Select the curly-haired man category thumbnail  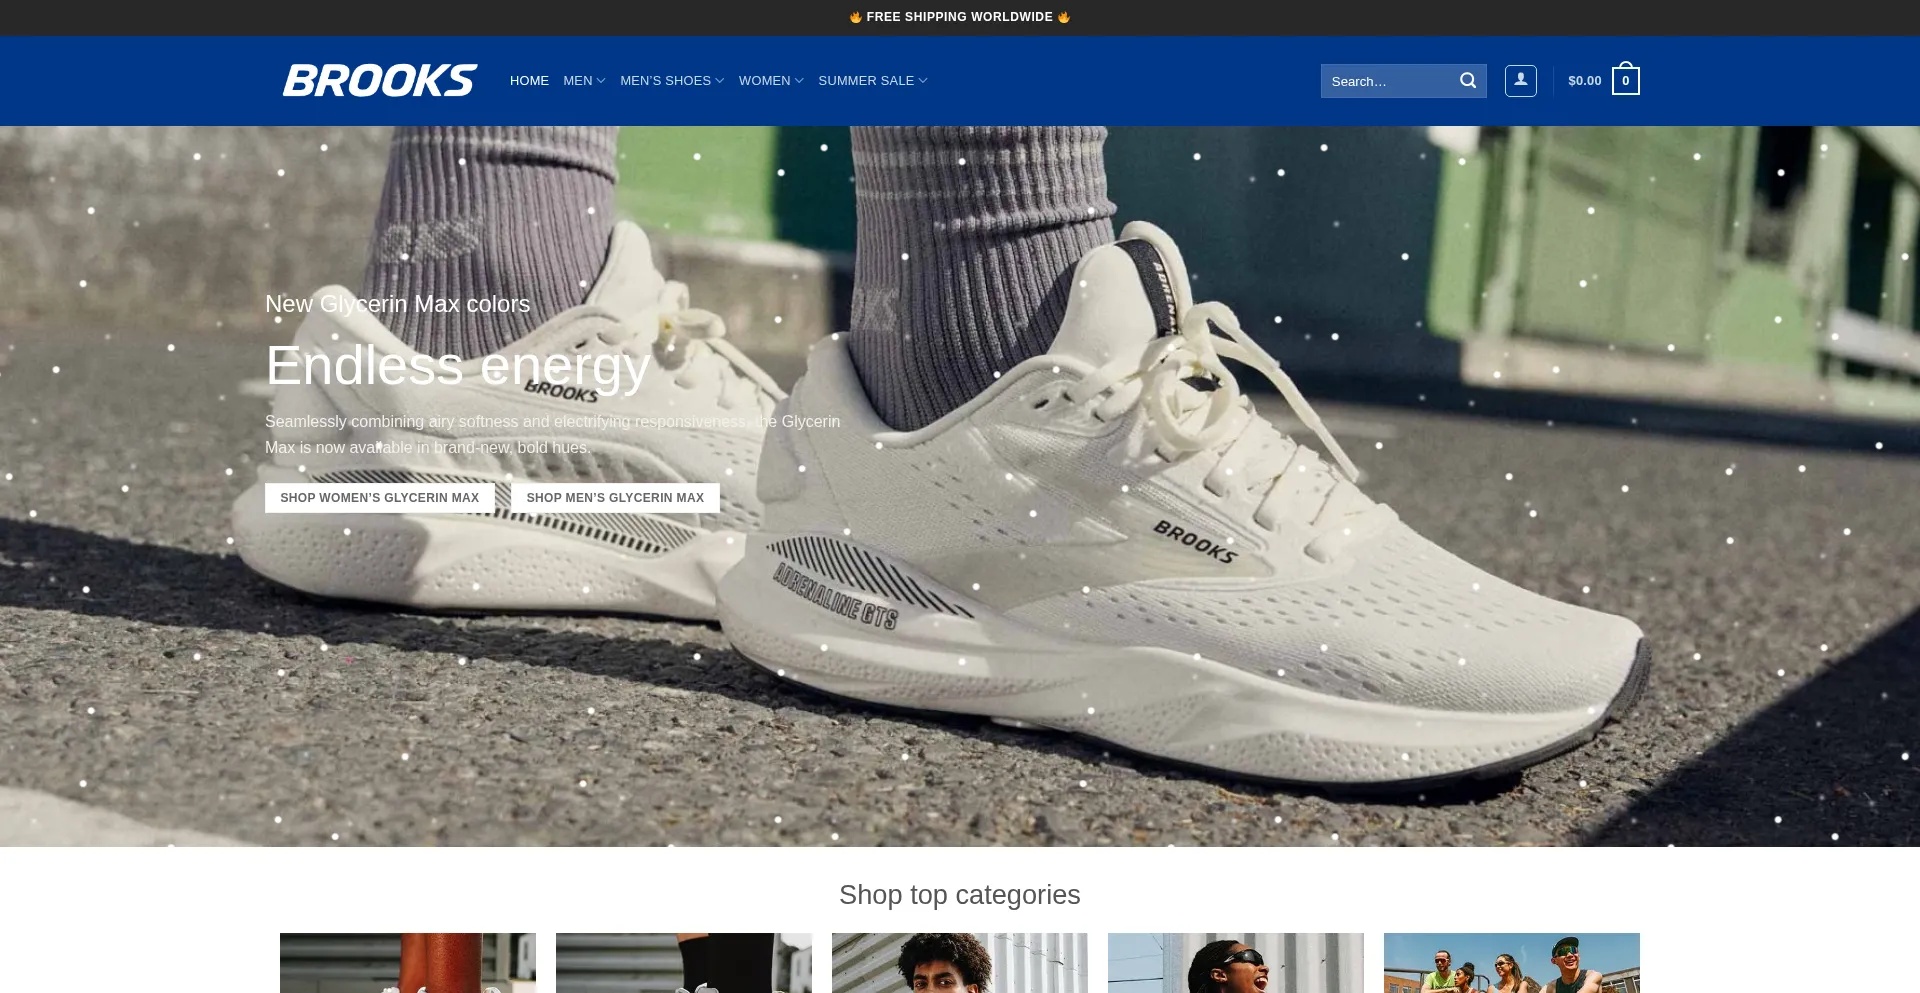pos(960,962)
